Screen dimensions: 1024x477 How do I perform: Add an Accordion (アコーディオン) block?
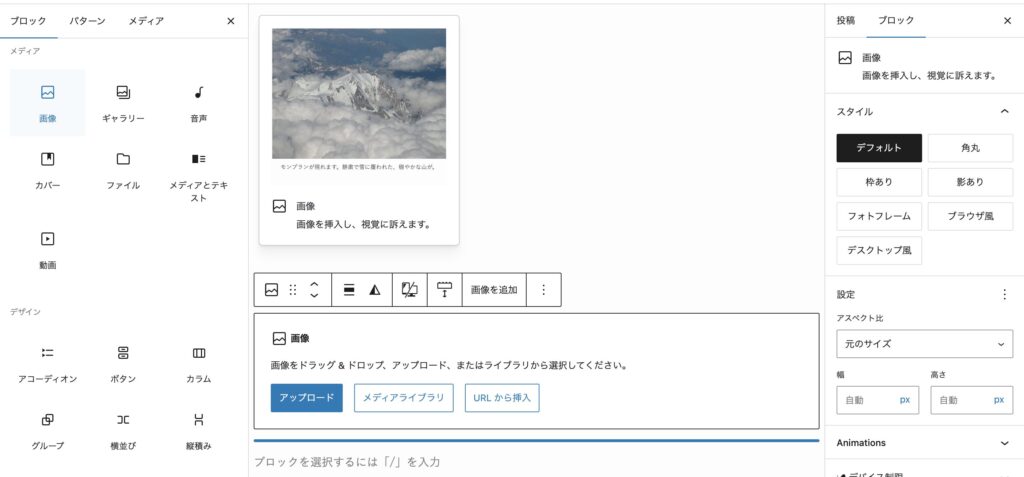47,363
